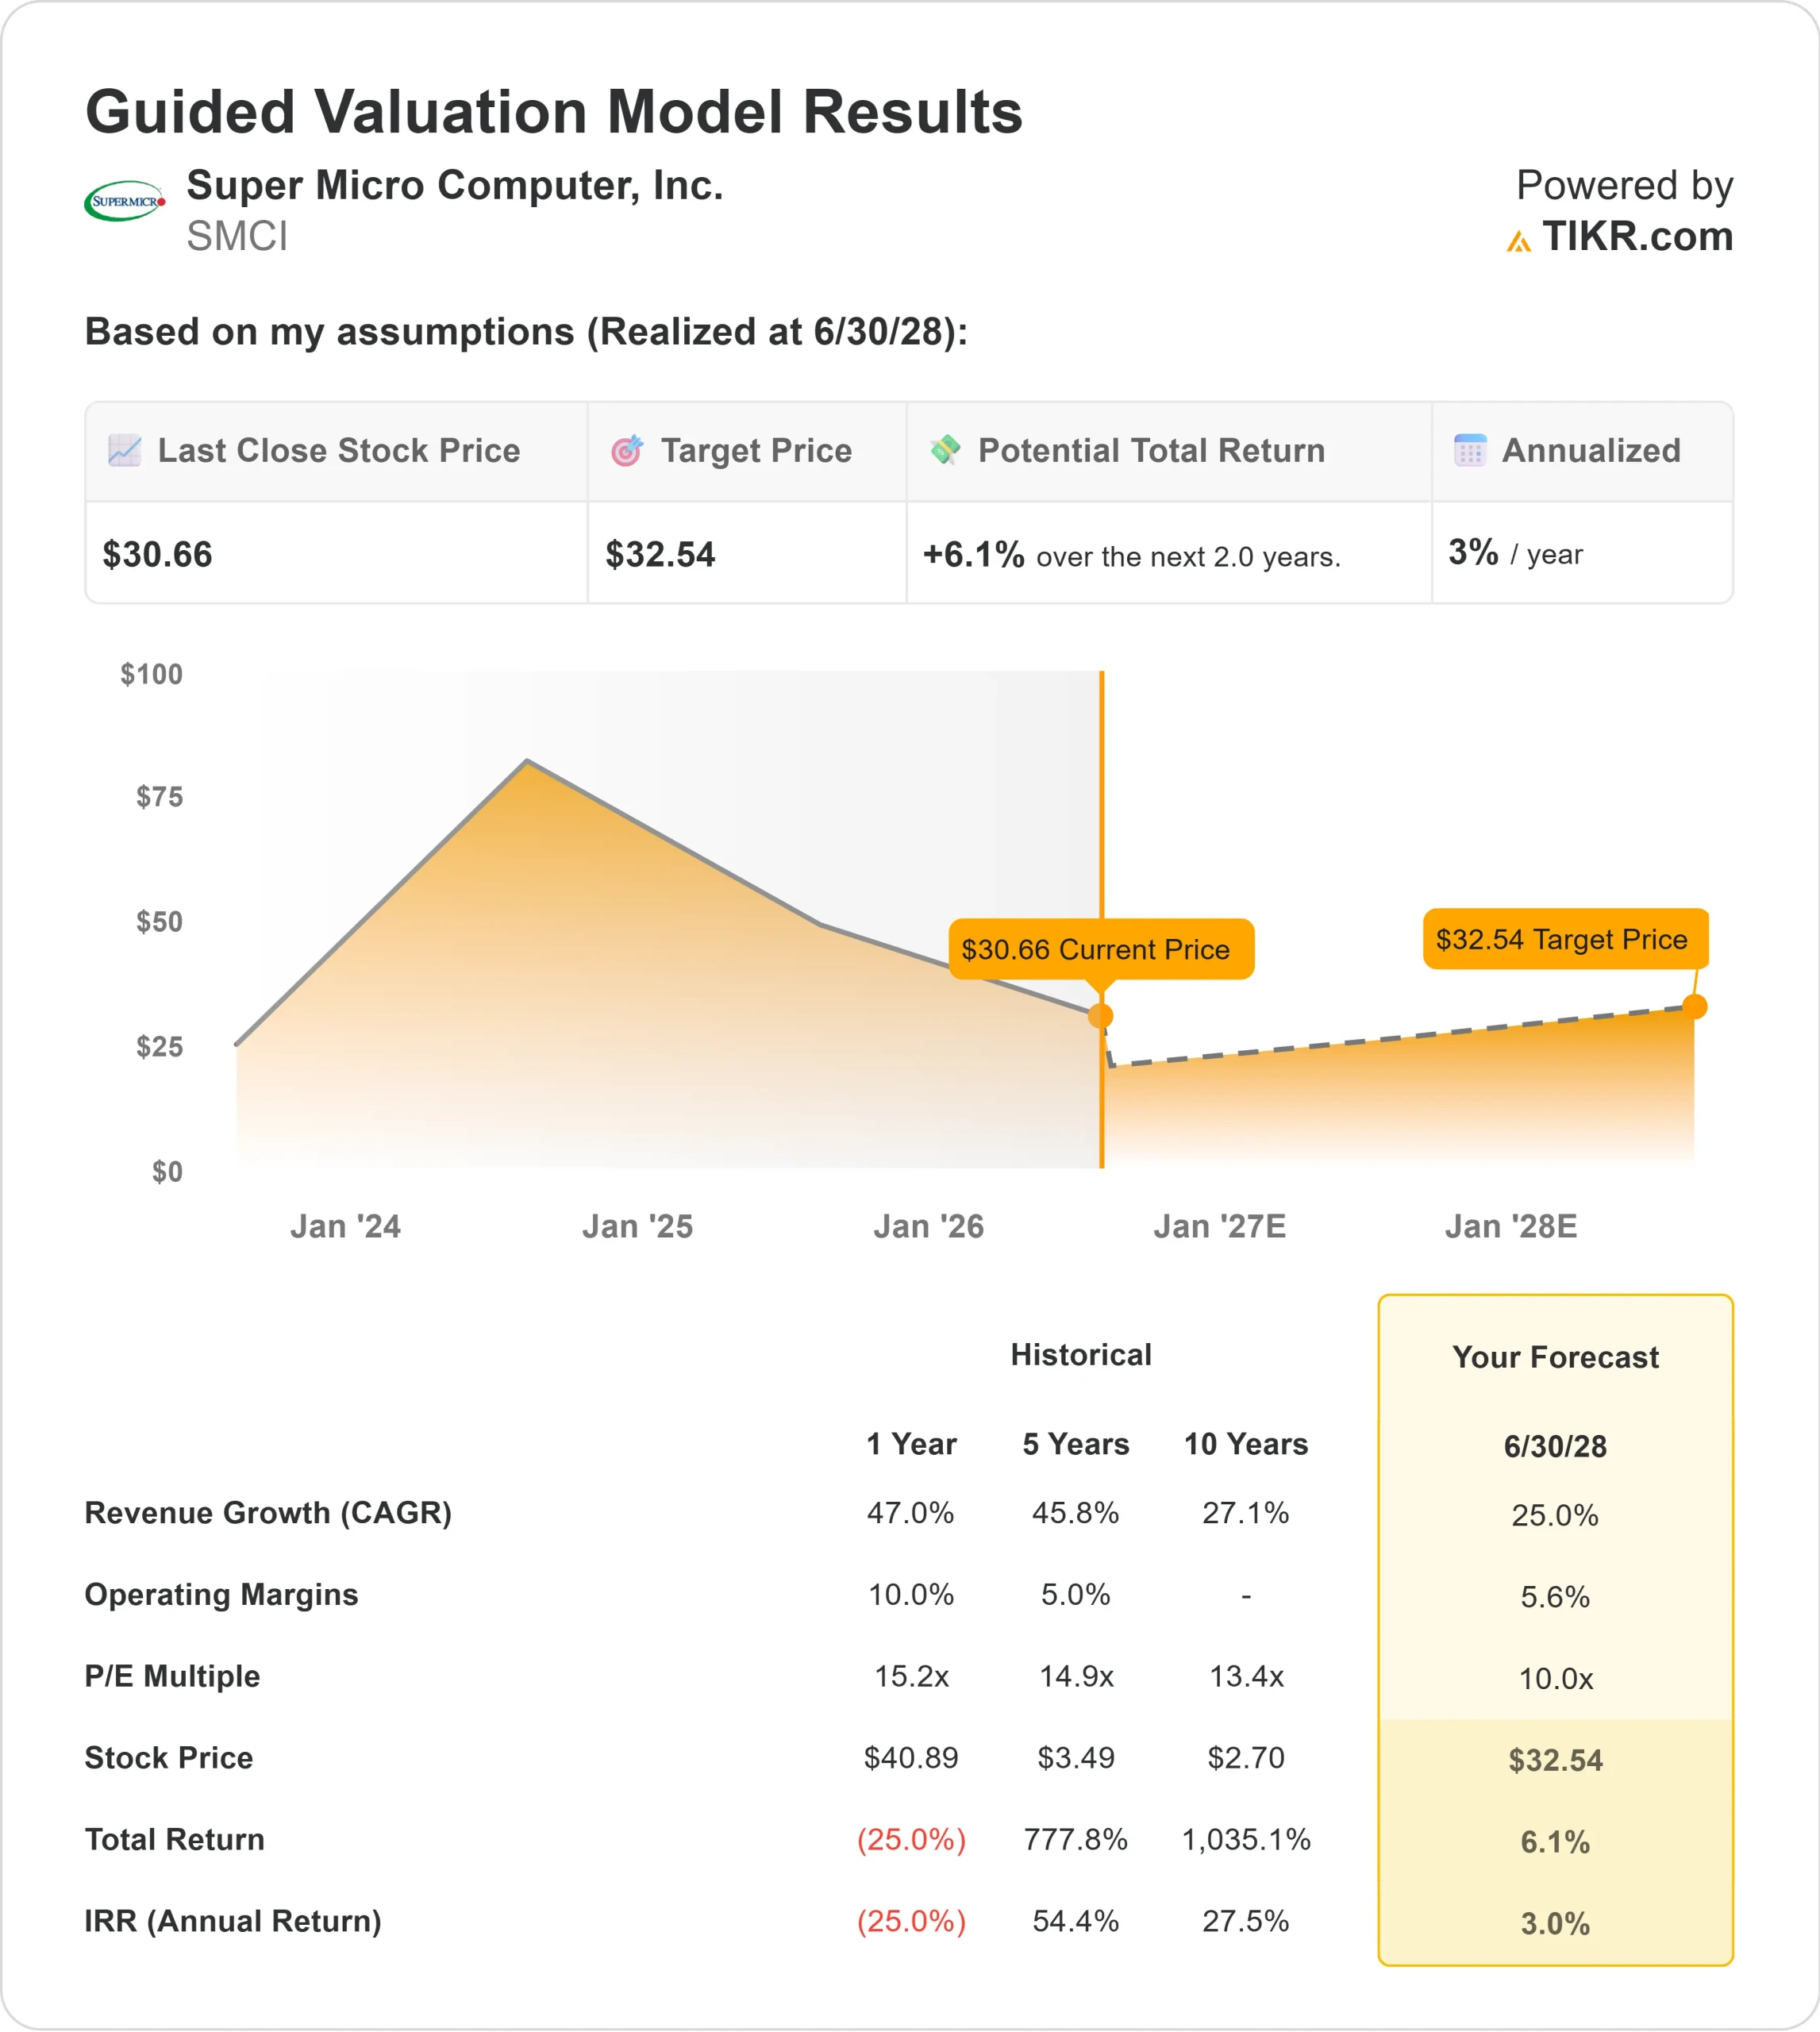
Task: Click the current price dot on chart
Action: (1101, 1016)
